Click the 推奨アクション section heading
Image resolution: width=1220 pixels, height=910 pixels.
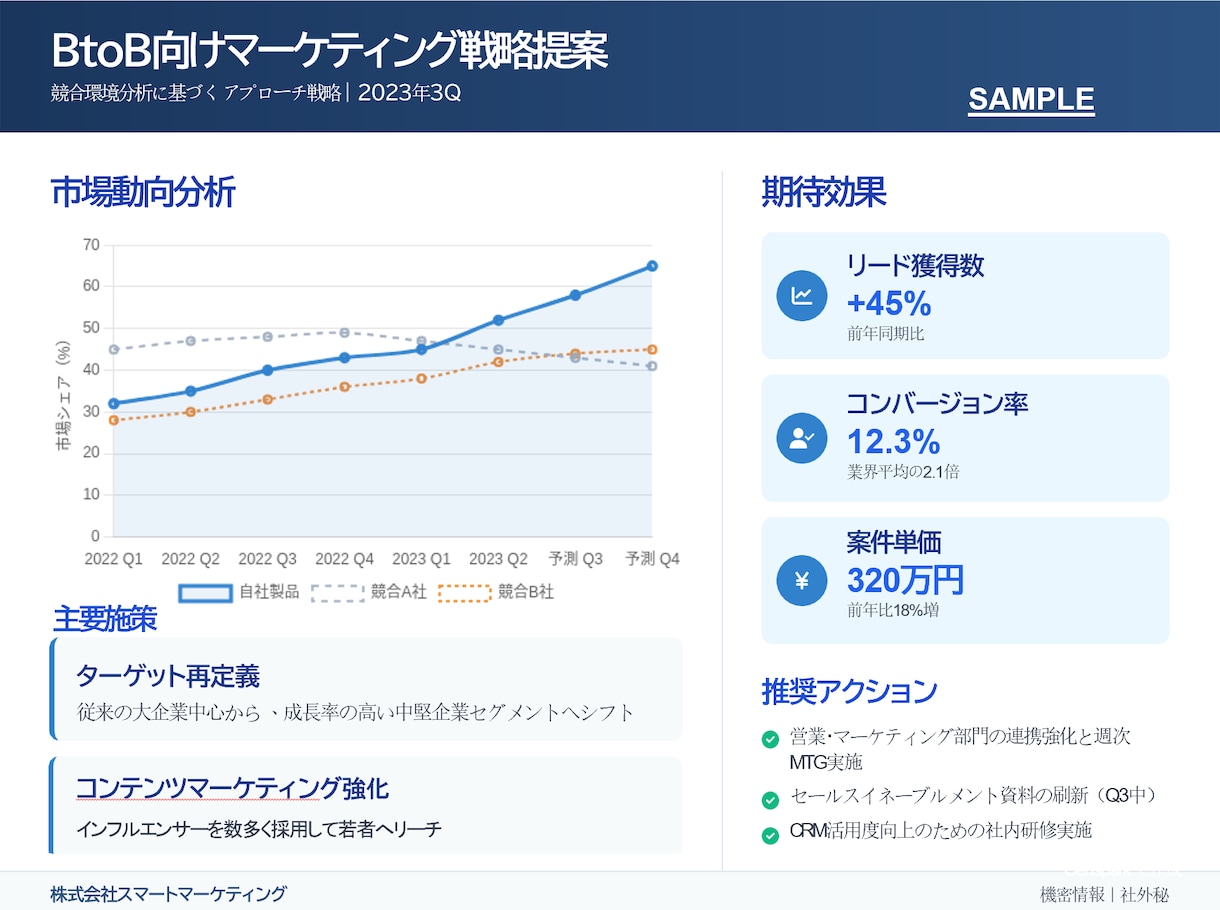point(850,691)
